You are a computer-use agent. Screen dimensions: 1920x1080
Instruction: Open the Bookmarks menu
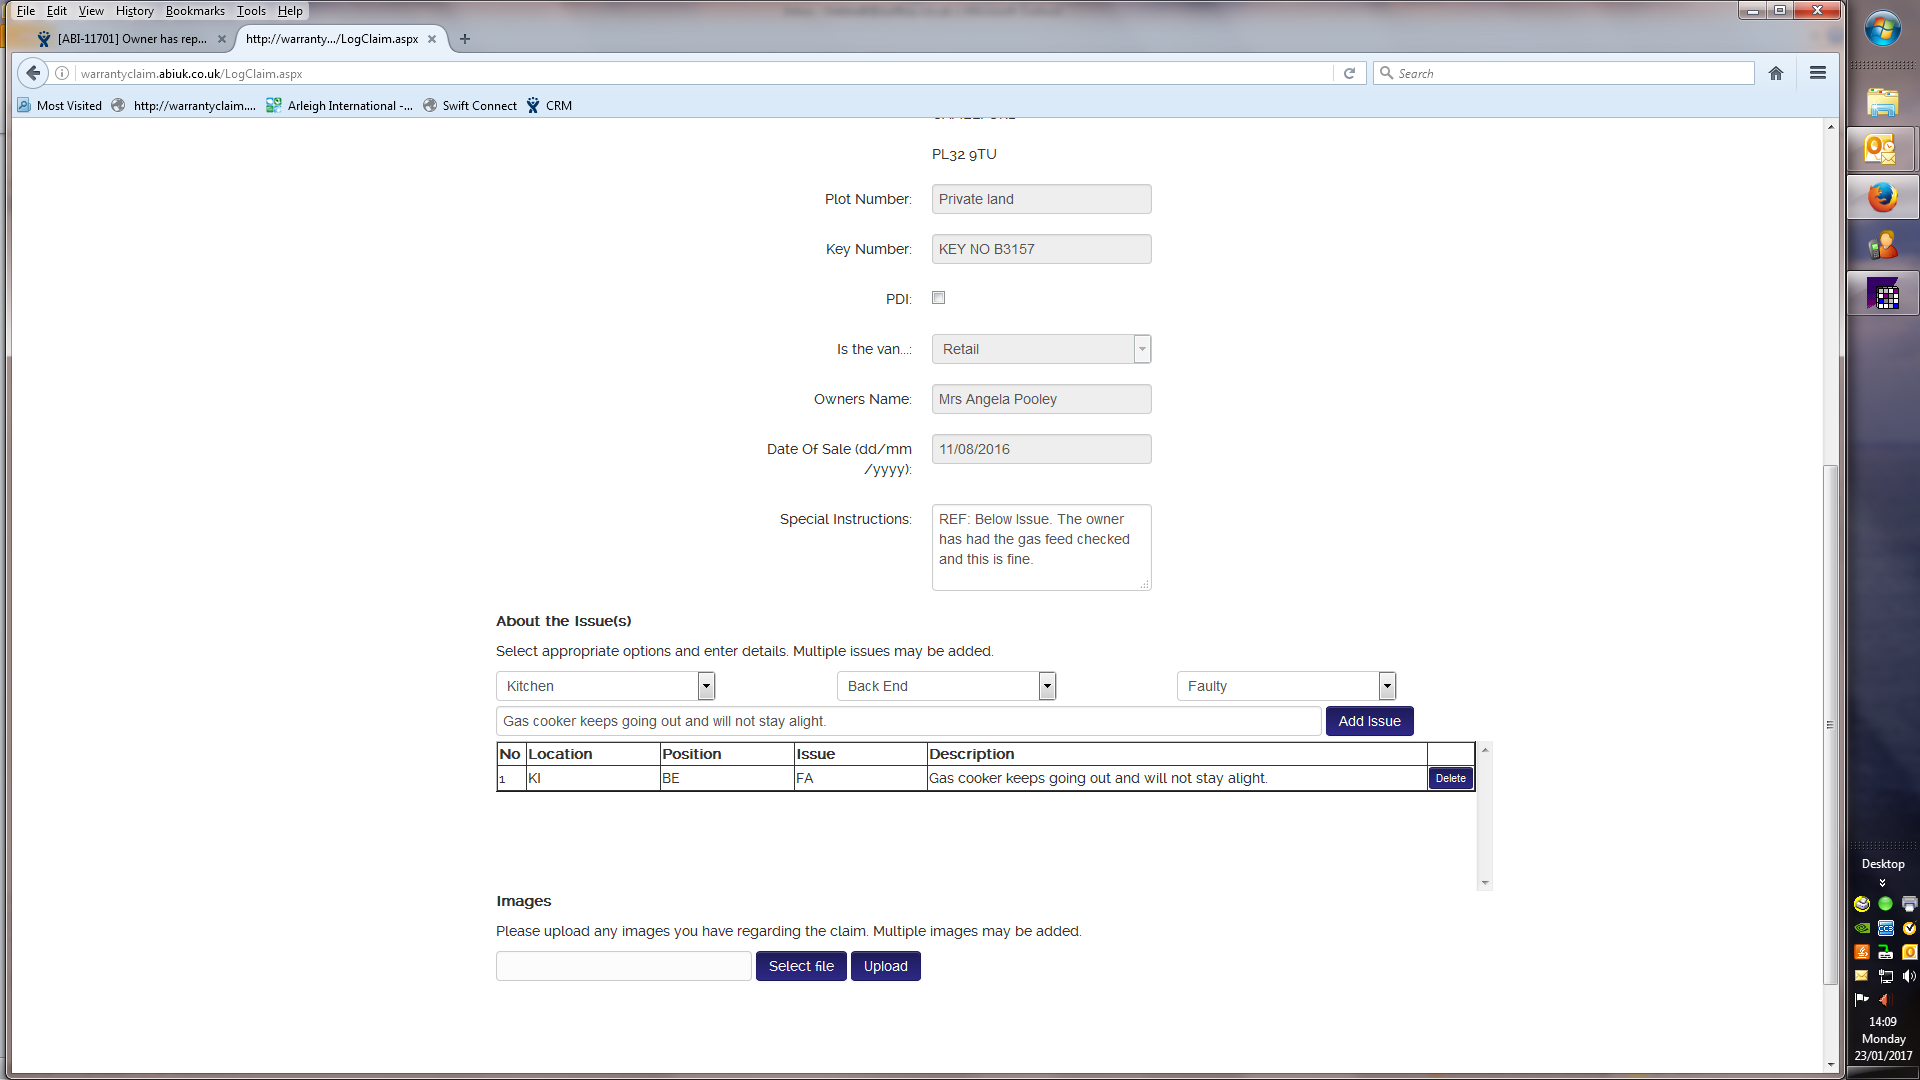point(195,11)
